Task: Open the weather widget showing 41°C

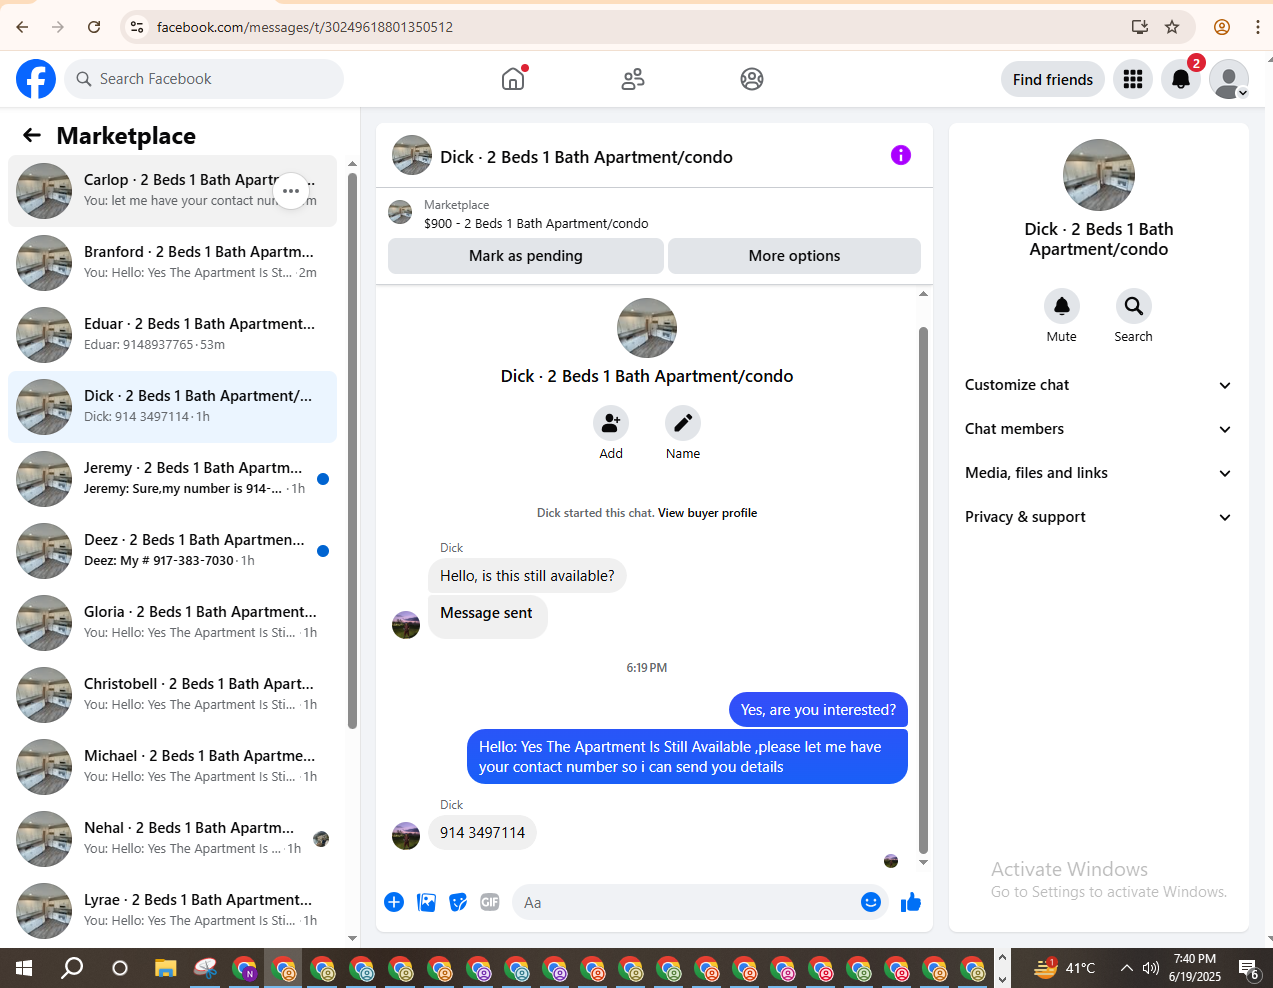Action: [1064, 968]
